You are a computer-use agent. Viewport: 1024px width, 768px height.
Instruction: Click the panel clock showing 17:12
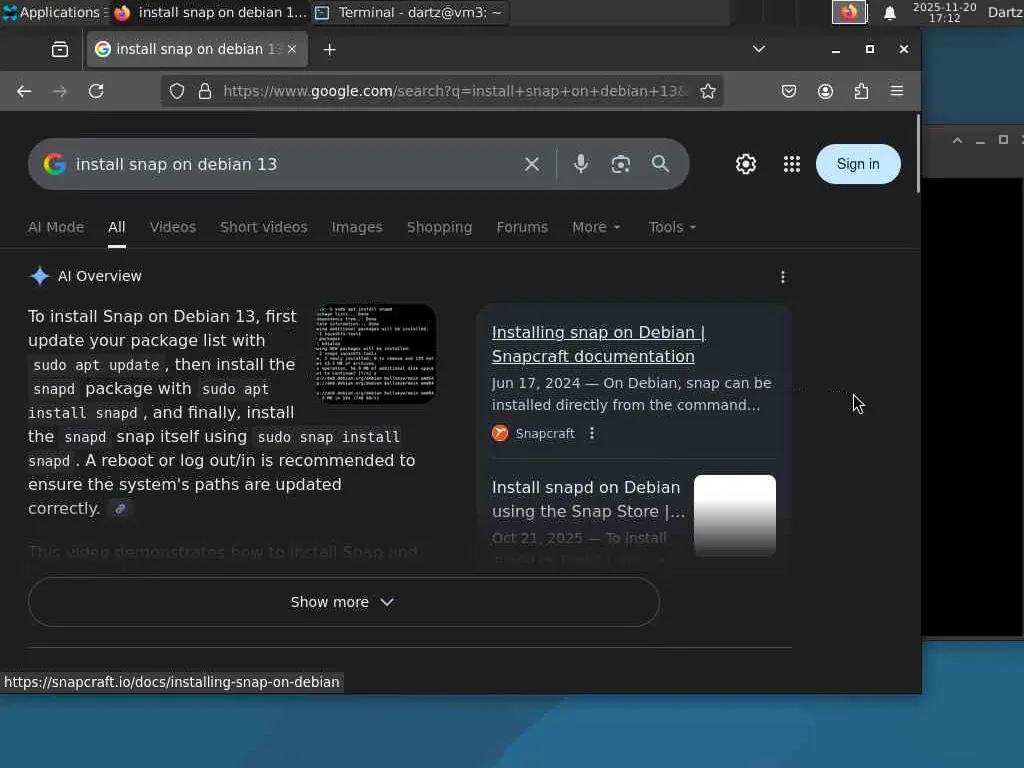(944, 12)
